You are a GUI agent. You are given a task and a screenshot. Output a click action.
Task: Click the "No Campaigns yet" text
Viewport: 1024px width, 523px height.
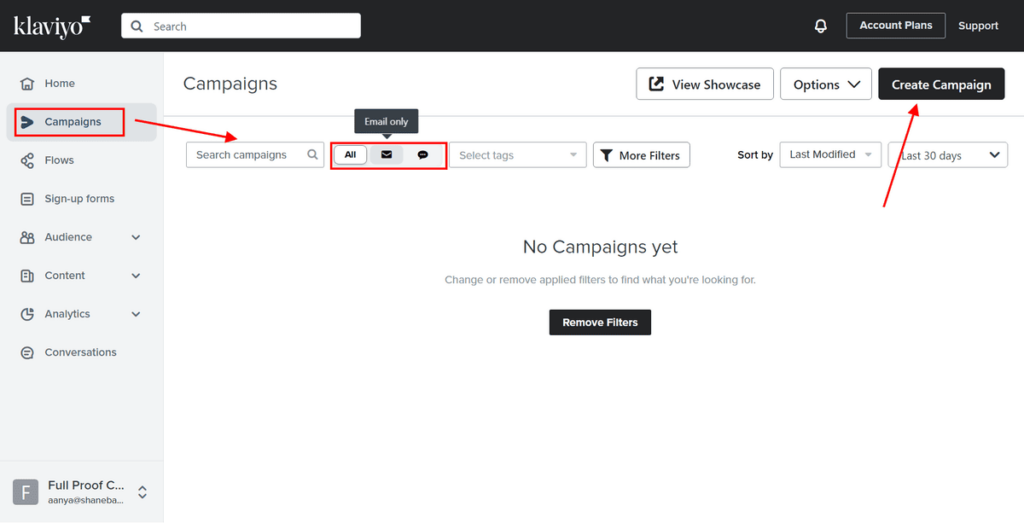pos(600,247)
